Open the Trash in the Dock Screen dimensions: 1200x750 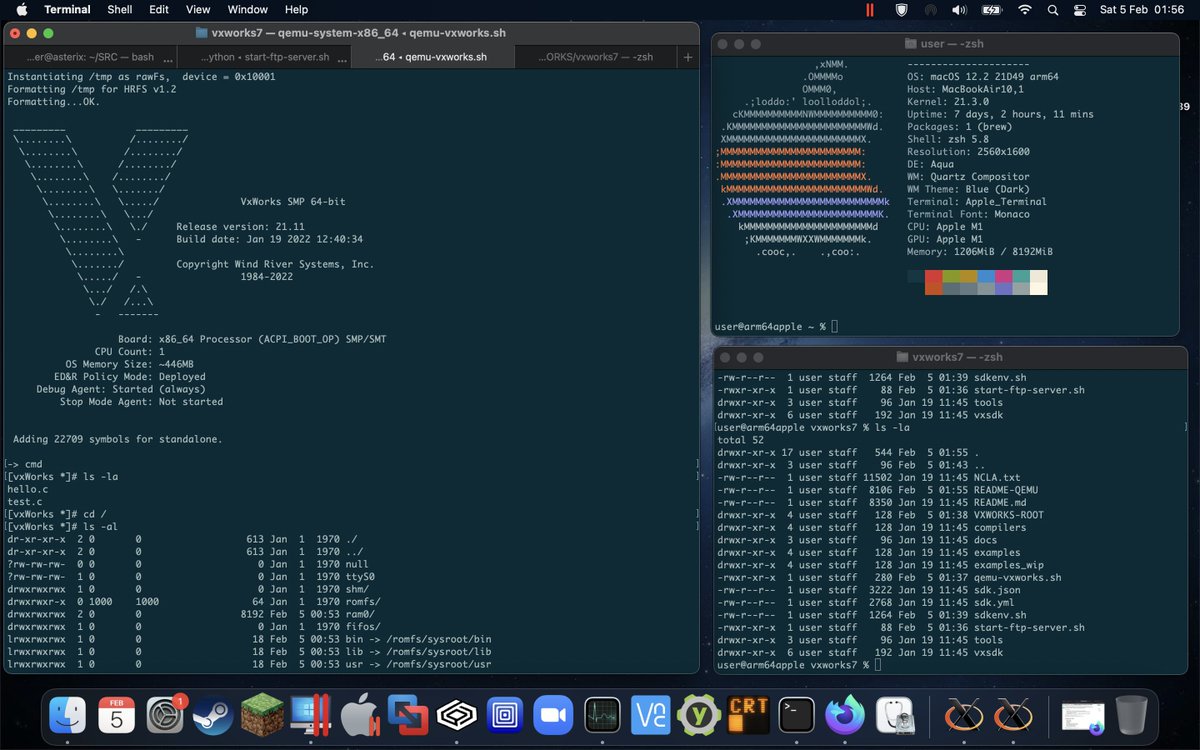1131,715
